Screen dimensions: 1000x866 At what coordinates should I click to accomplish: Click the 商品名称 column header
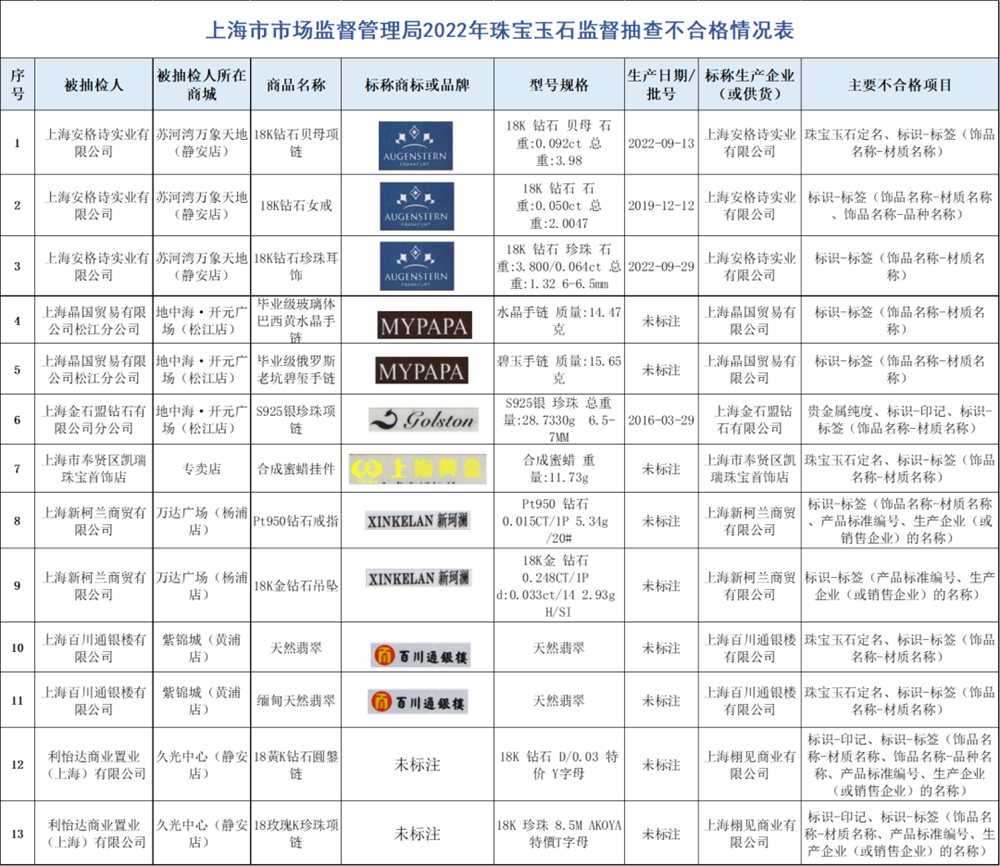pos(296,85)
